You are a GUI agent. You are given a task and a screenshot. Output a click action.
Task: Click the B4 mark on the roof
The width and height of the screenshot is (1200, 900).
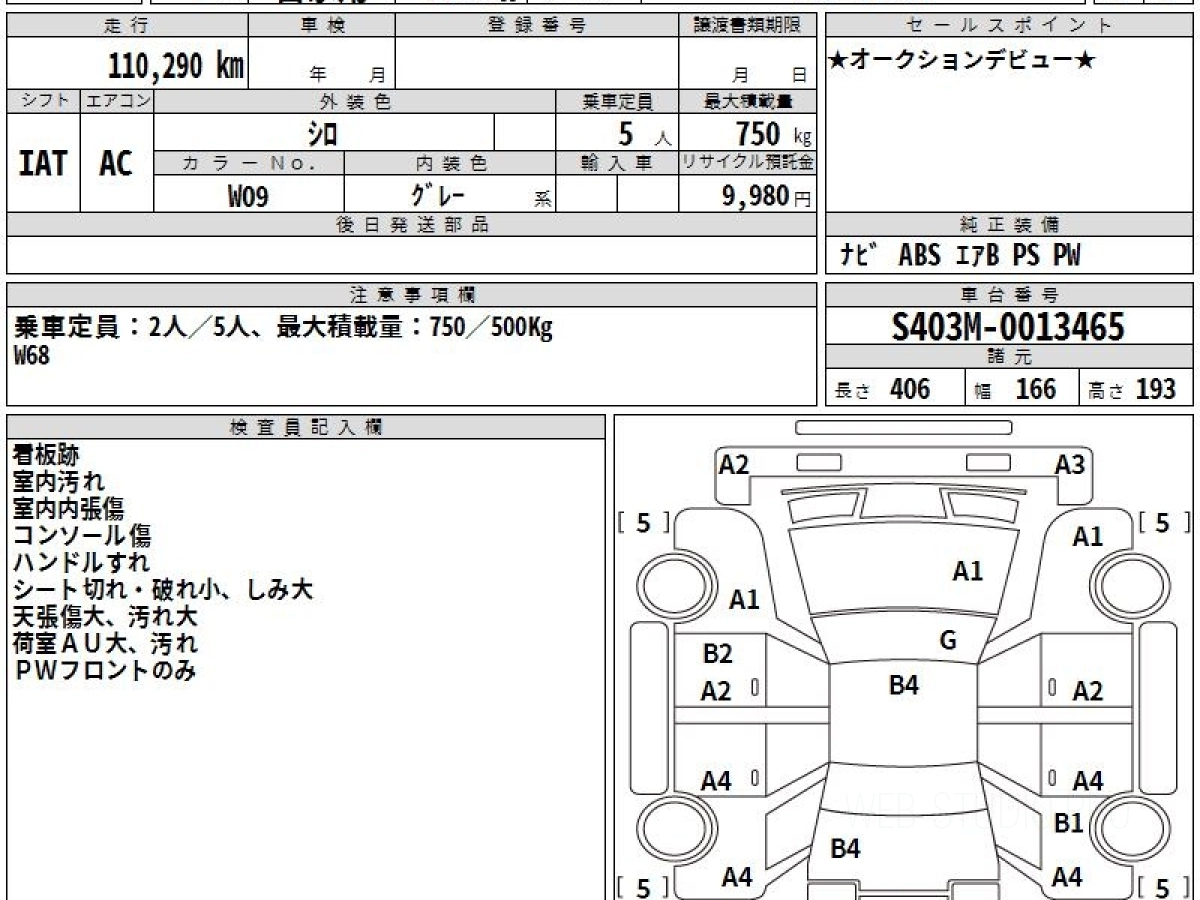(904, 685)
